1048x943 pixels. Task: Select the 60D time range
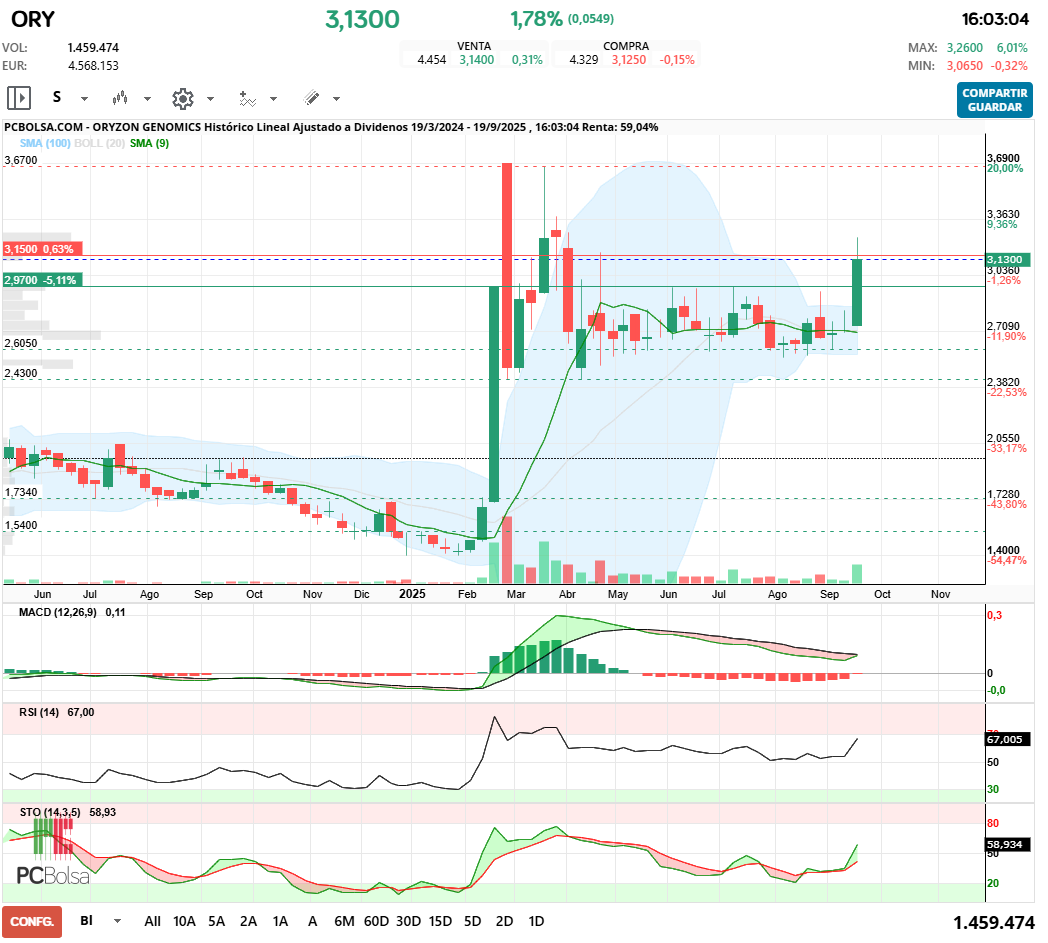point(376,922)
